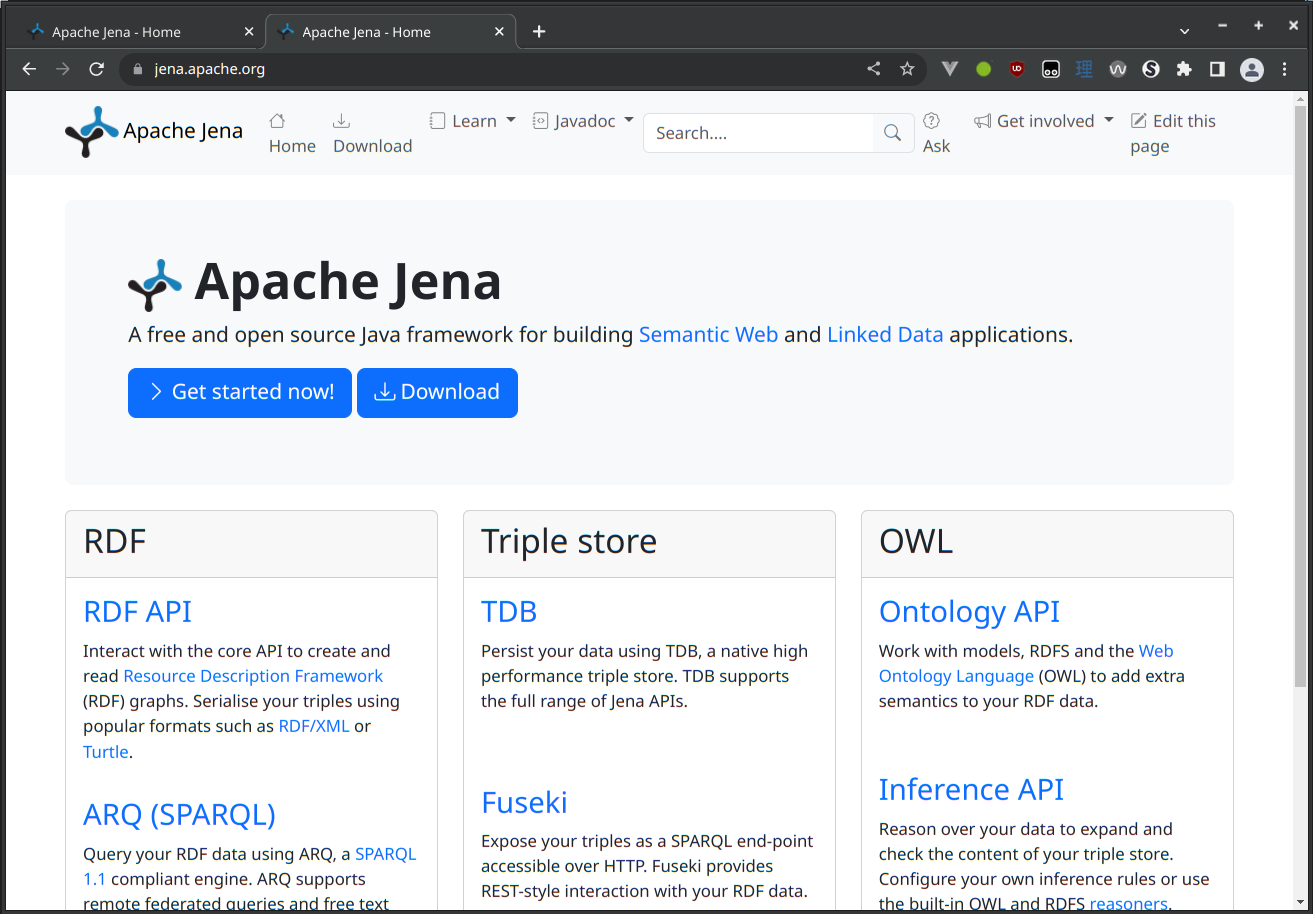
Task: Open Edit this page nav link
Action: (1173, 133)
